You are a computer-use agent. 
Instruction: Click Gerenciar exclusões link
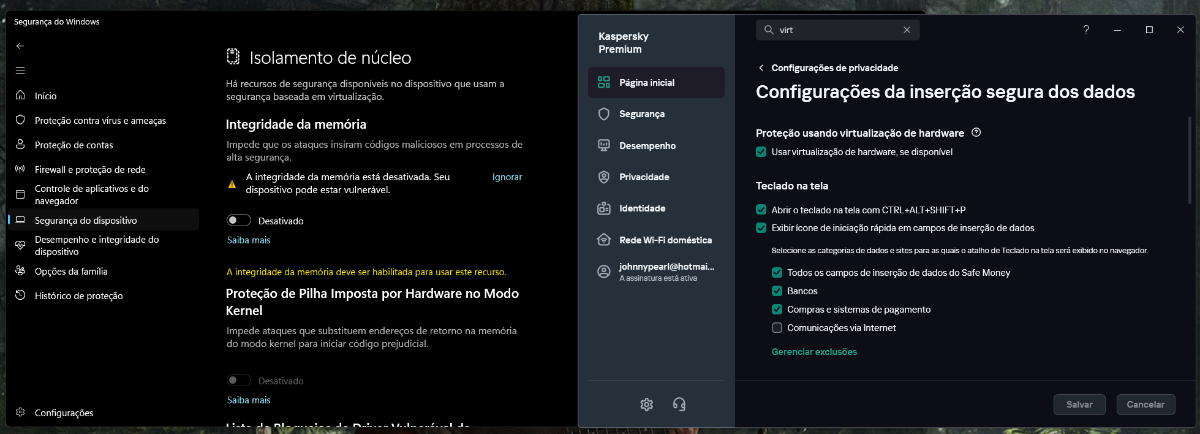(814, 352)
